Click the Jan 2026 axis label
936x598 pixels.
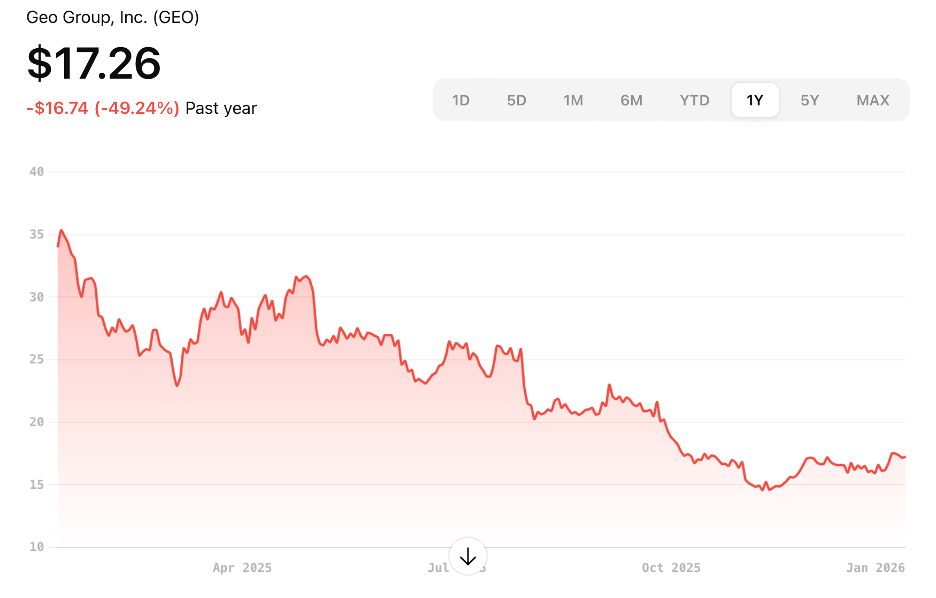point(875,568)
